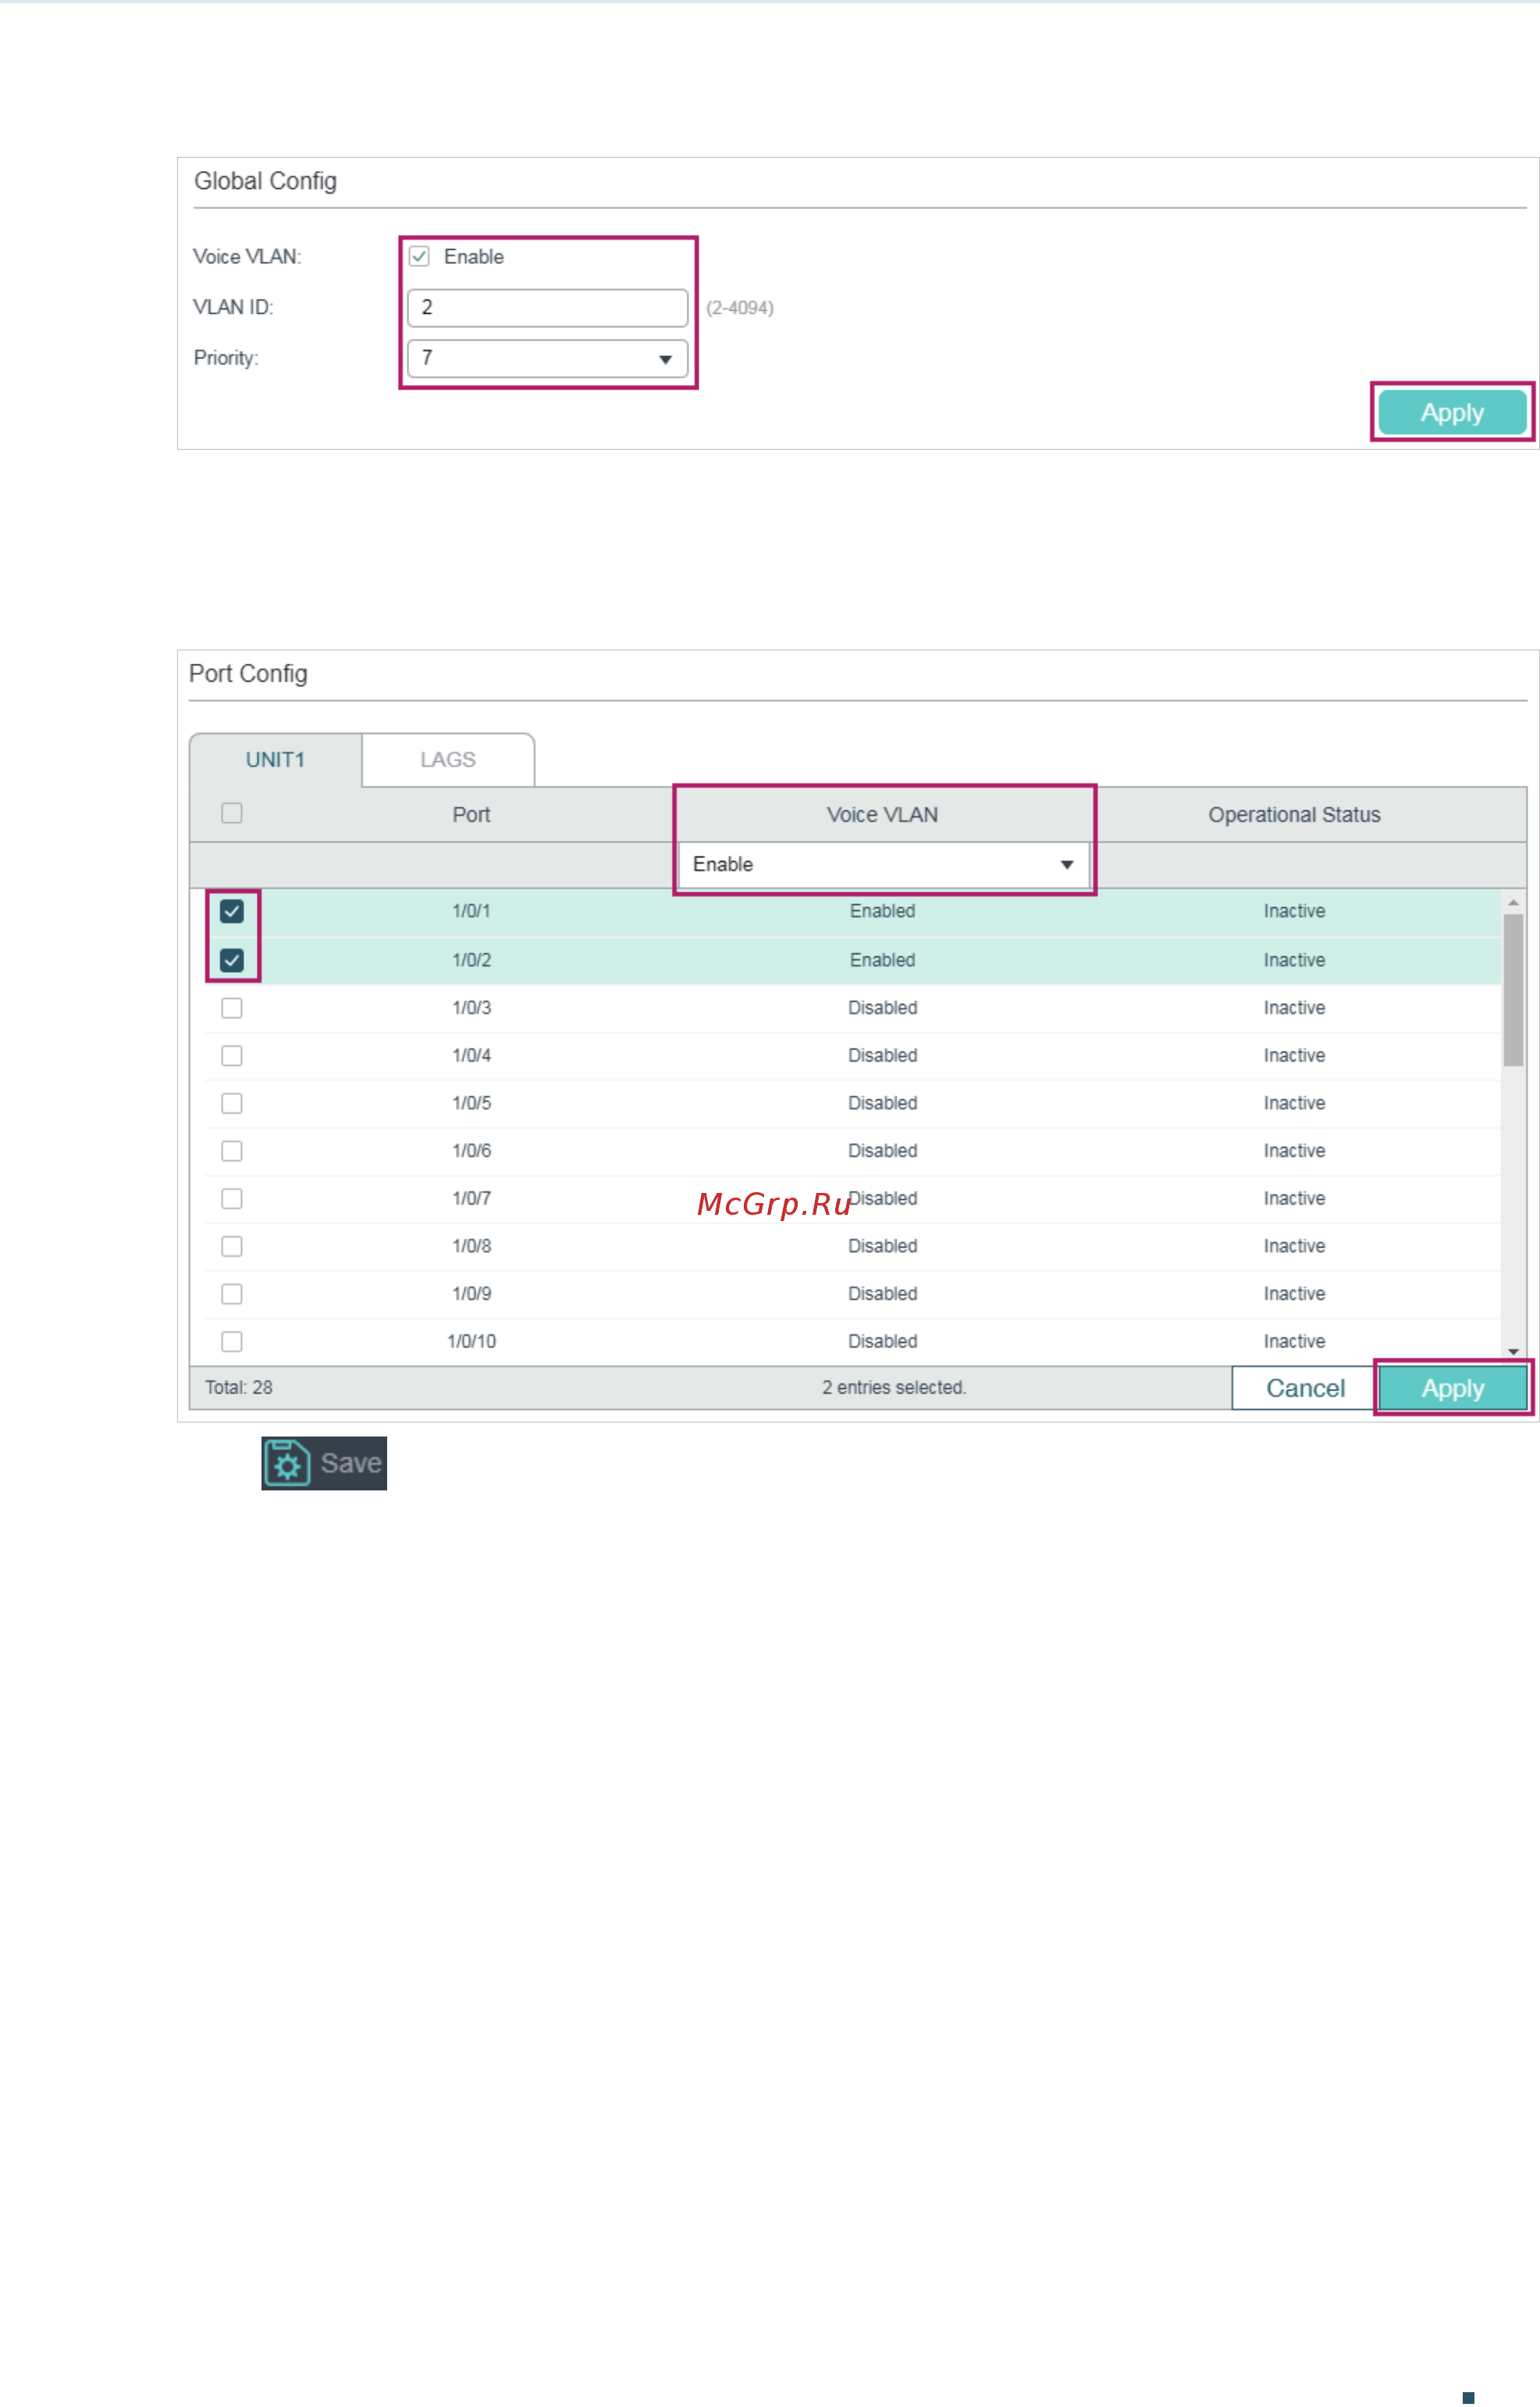Check port 1/0/4 checkbox

232,1056
